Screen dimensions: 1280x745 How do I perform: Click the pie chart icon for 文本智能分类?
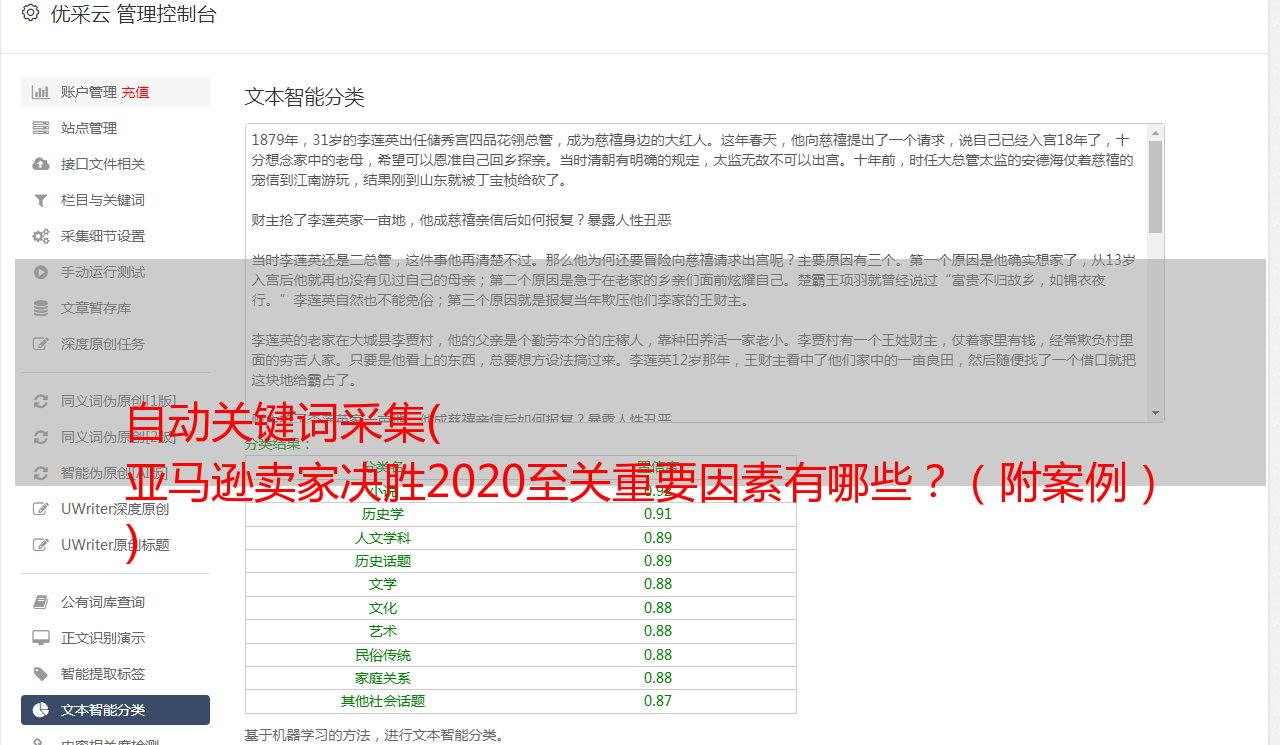click(41, 710)
